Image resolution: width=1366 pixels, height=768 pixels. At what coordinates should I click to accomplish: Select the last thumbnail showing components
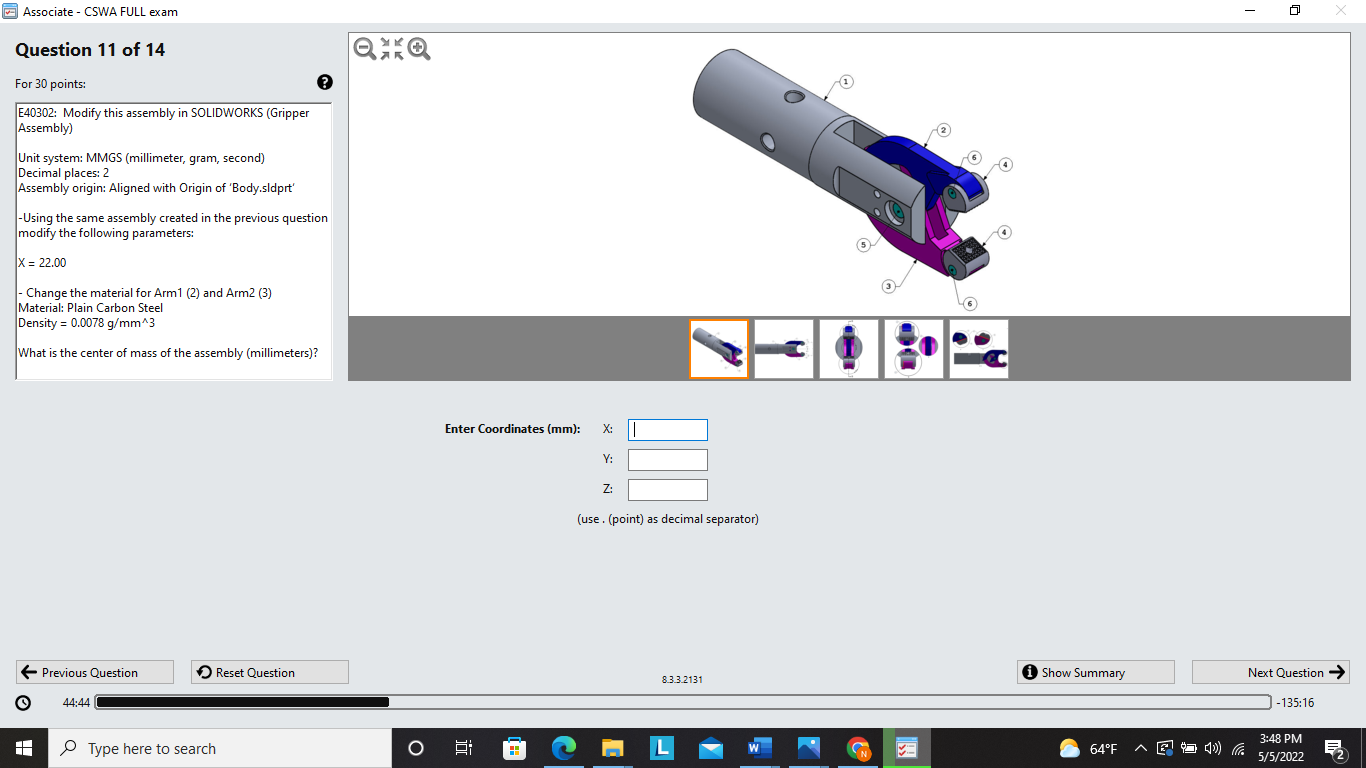979,349
